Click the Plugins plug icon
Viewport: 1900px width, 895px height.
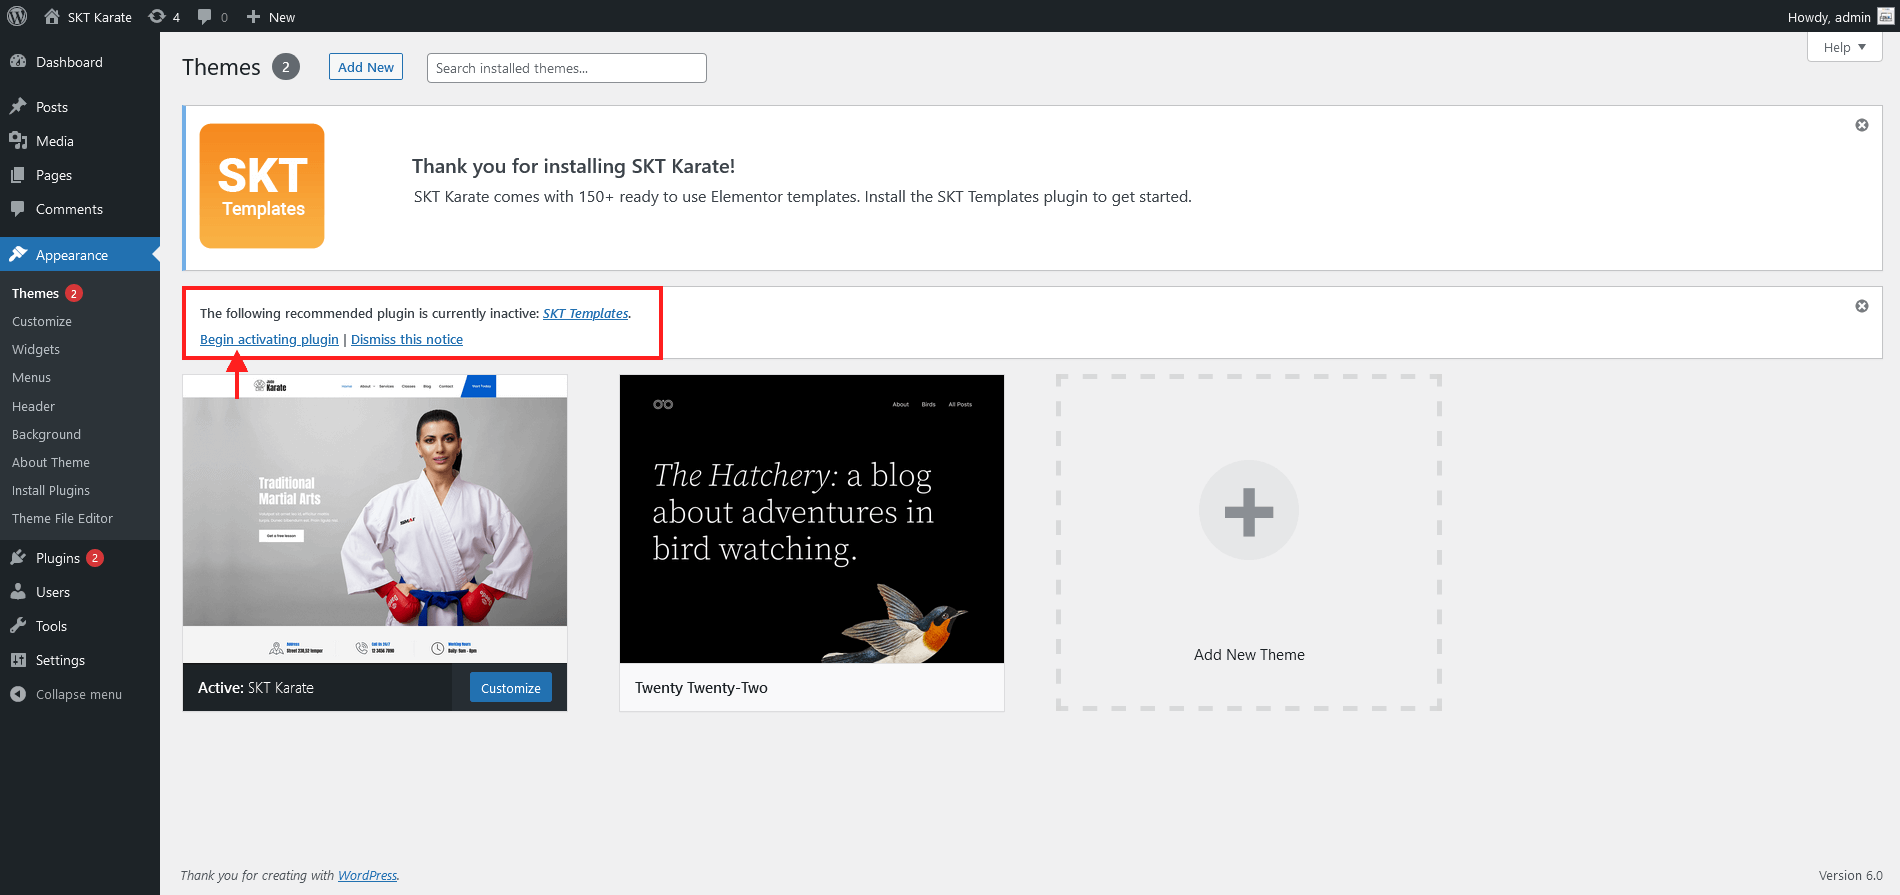coord(18,557)
